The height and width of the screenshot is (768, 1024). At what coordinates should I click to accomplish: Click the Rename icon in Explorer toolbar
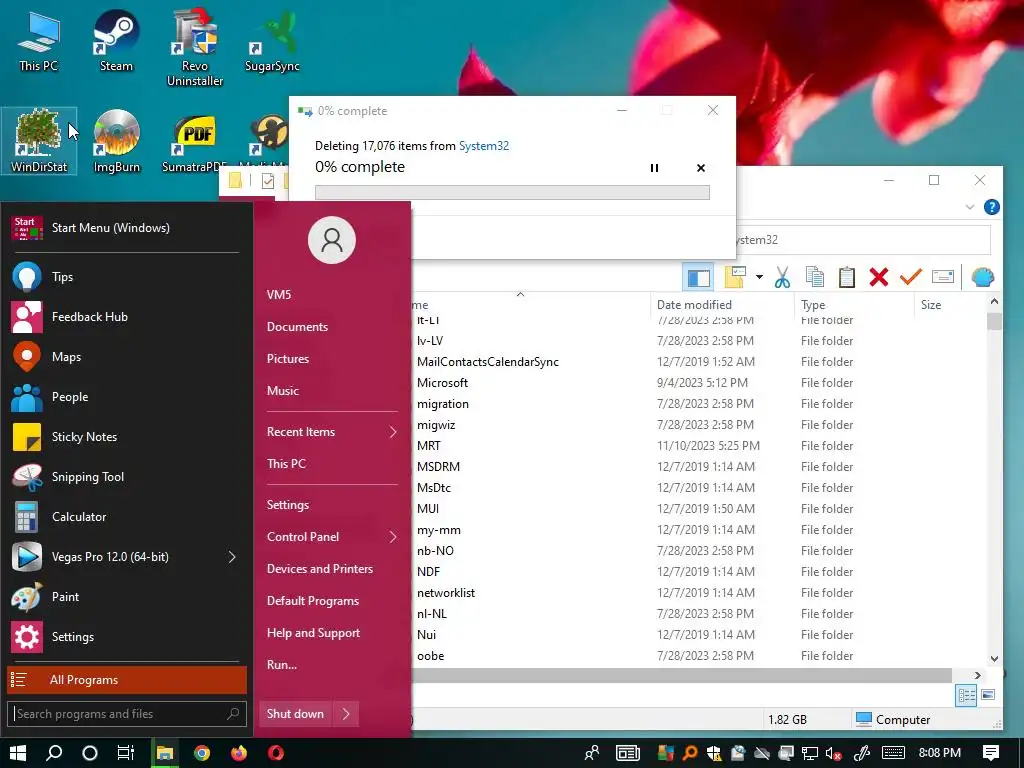tap(942, 278)
